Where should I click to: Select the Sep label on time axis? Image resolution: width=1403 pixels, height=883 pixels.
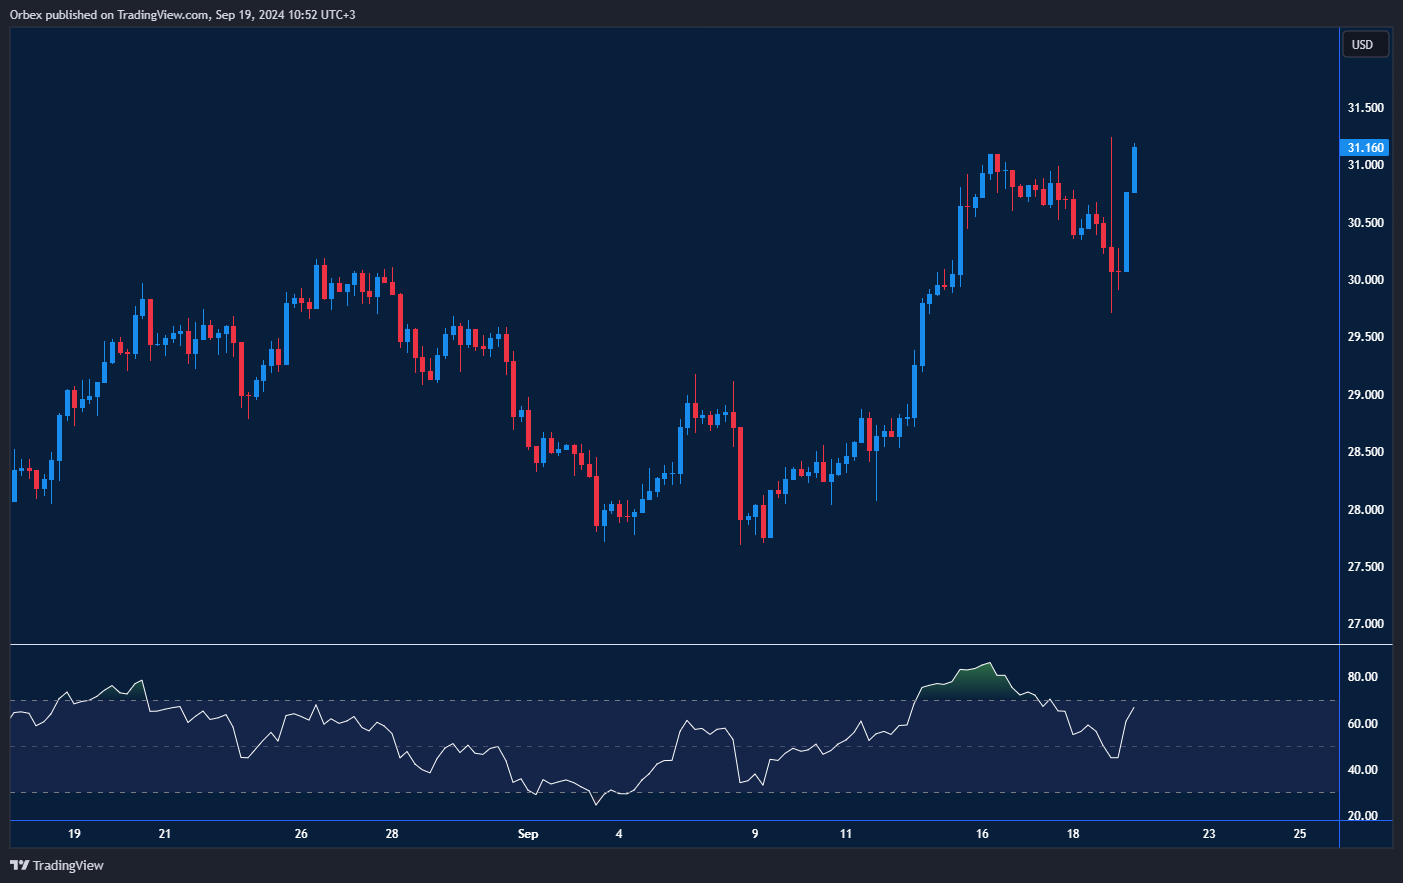[528, 834]
